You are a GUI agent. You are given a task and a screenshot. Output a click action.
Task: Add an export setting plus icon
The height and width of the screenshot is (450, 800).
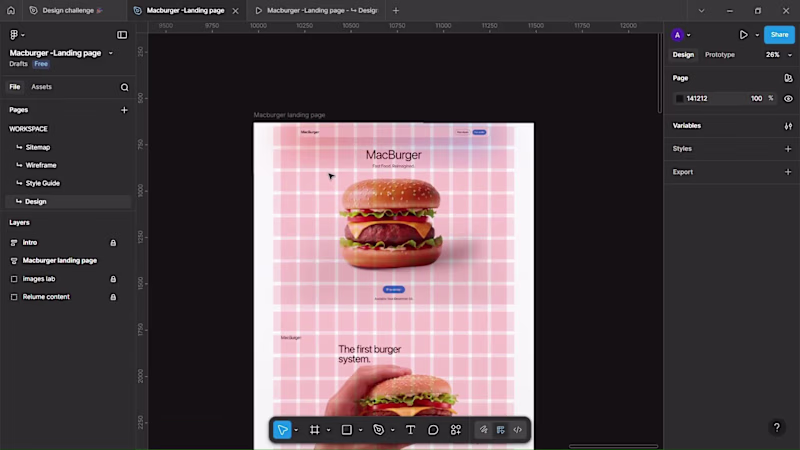(x=788, y=172)
